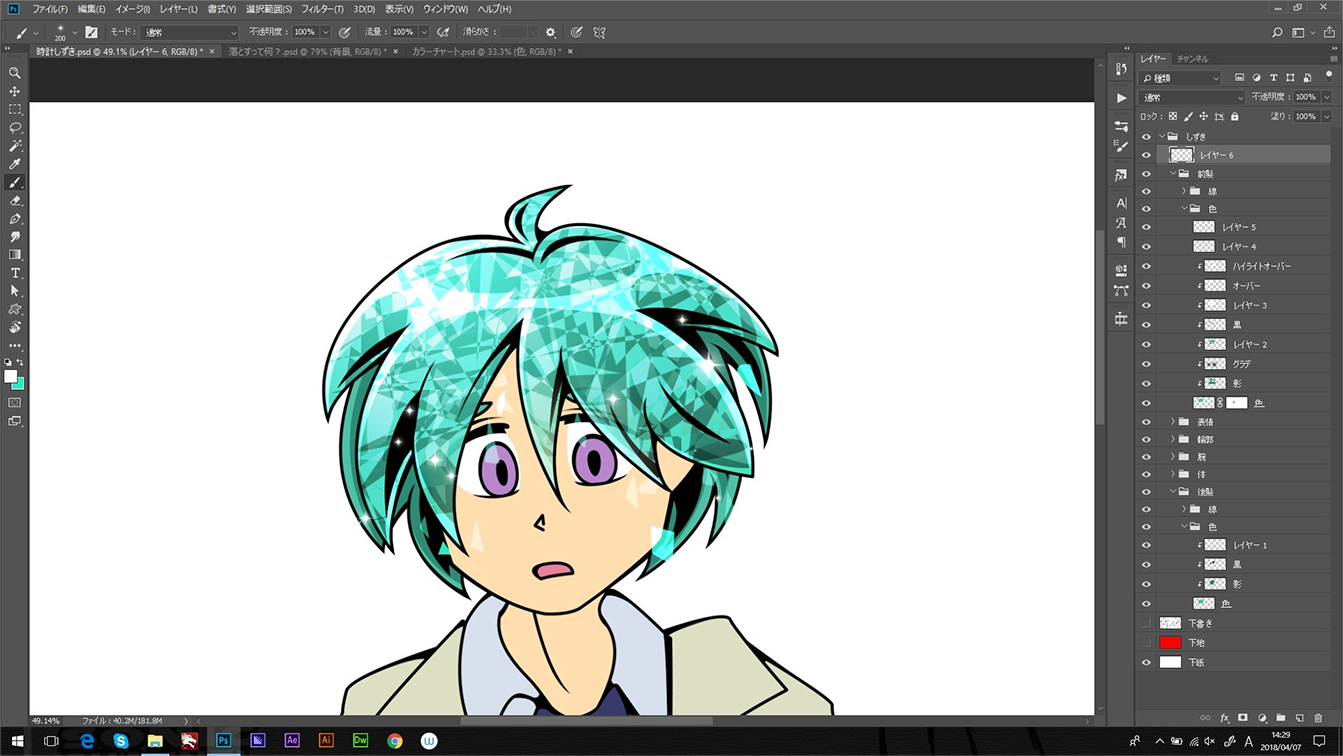Open the layer blend mode dropdown

click(1192, 97)
